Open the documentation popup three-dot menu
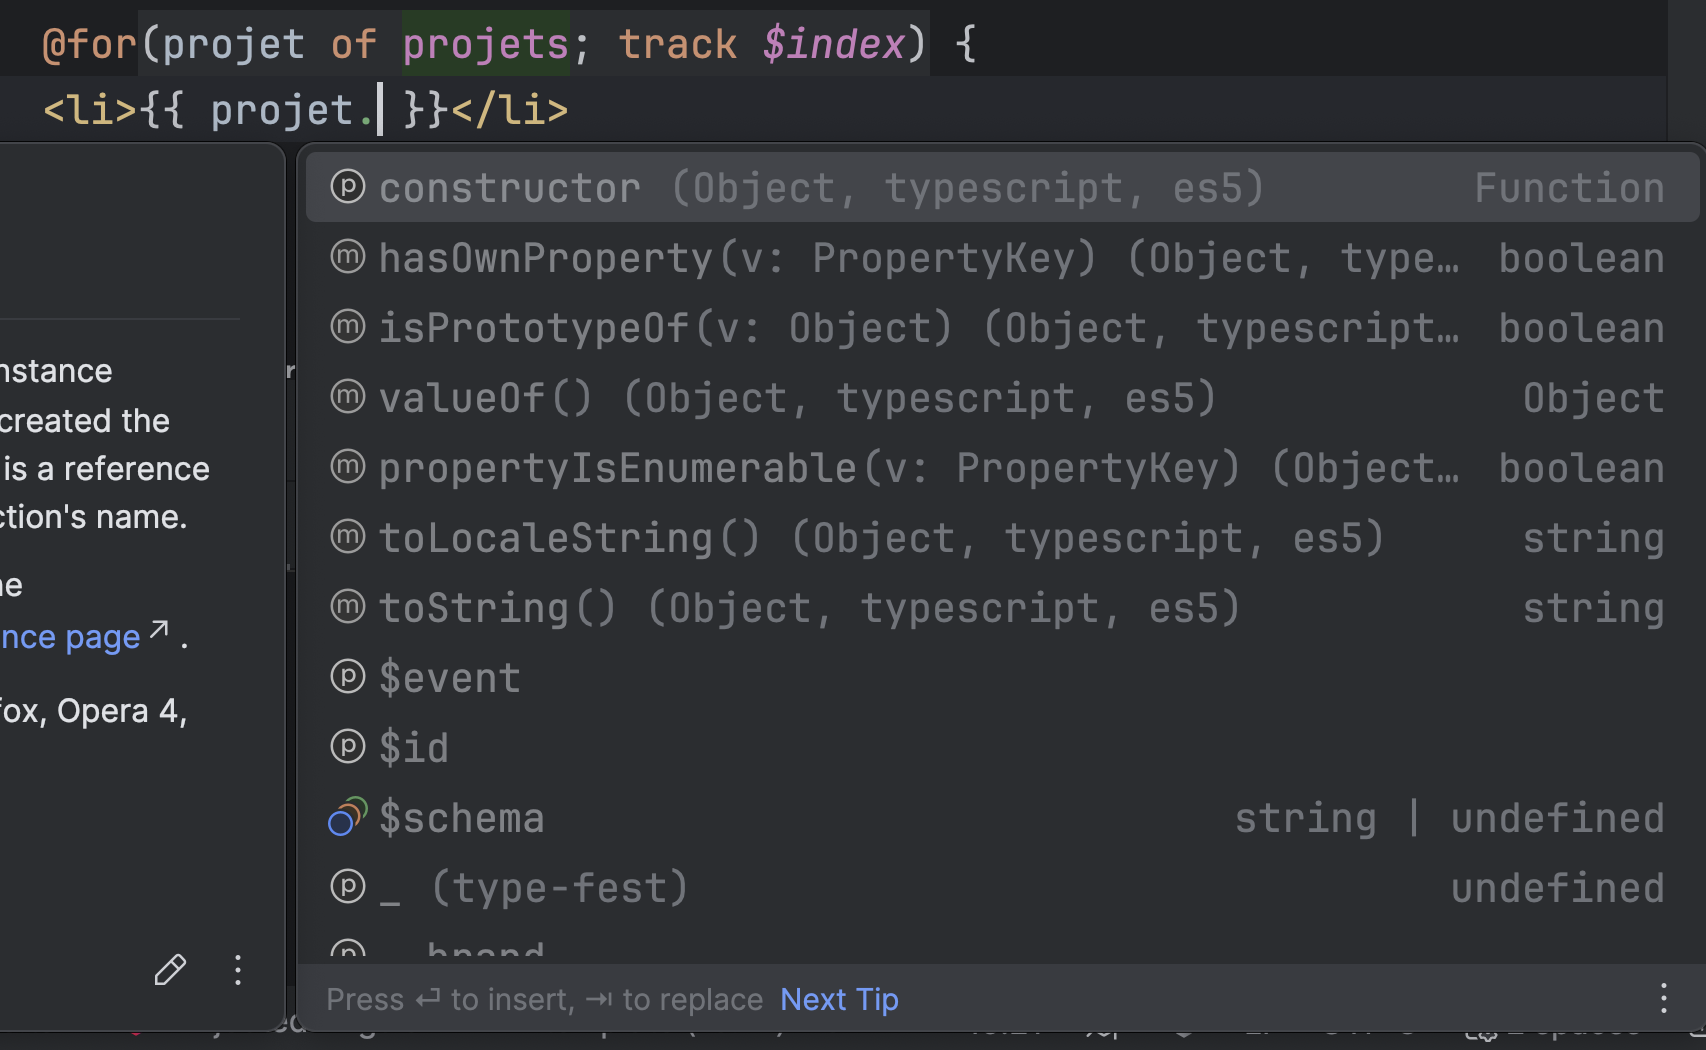This screenshot has height=1050, width=1706. 238,970
